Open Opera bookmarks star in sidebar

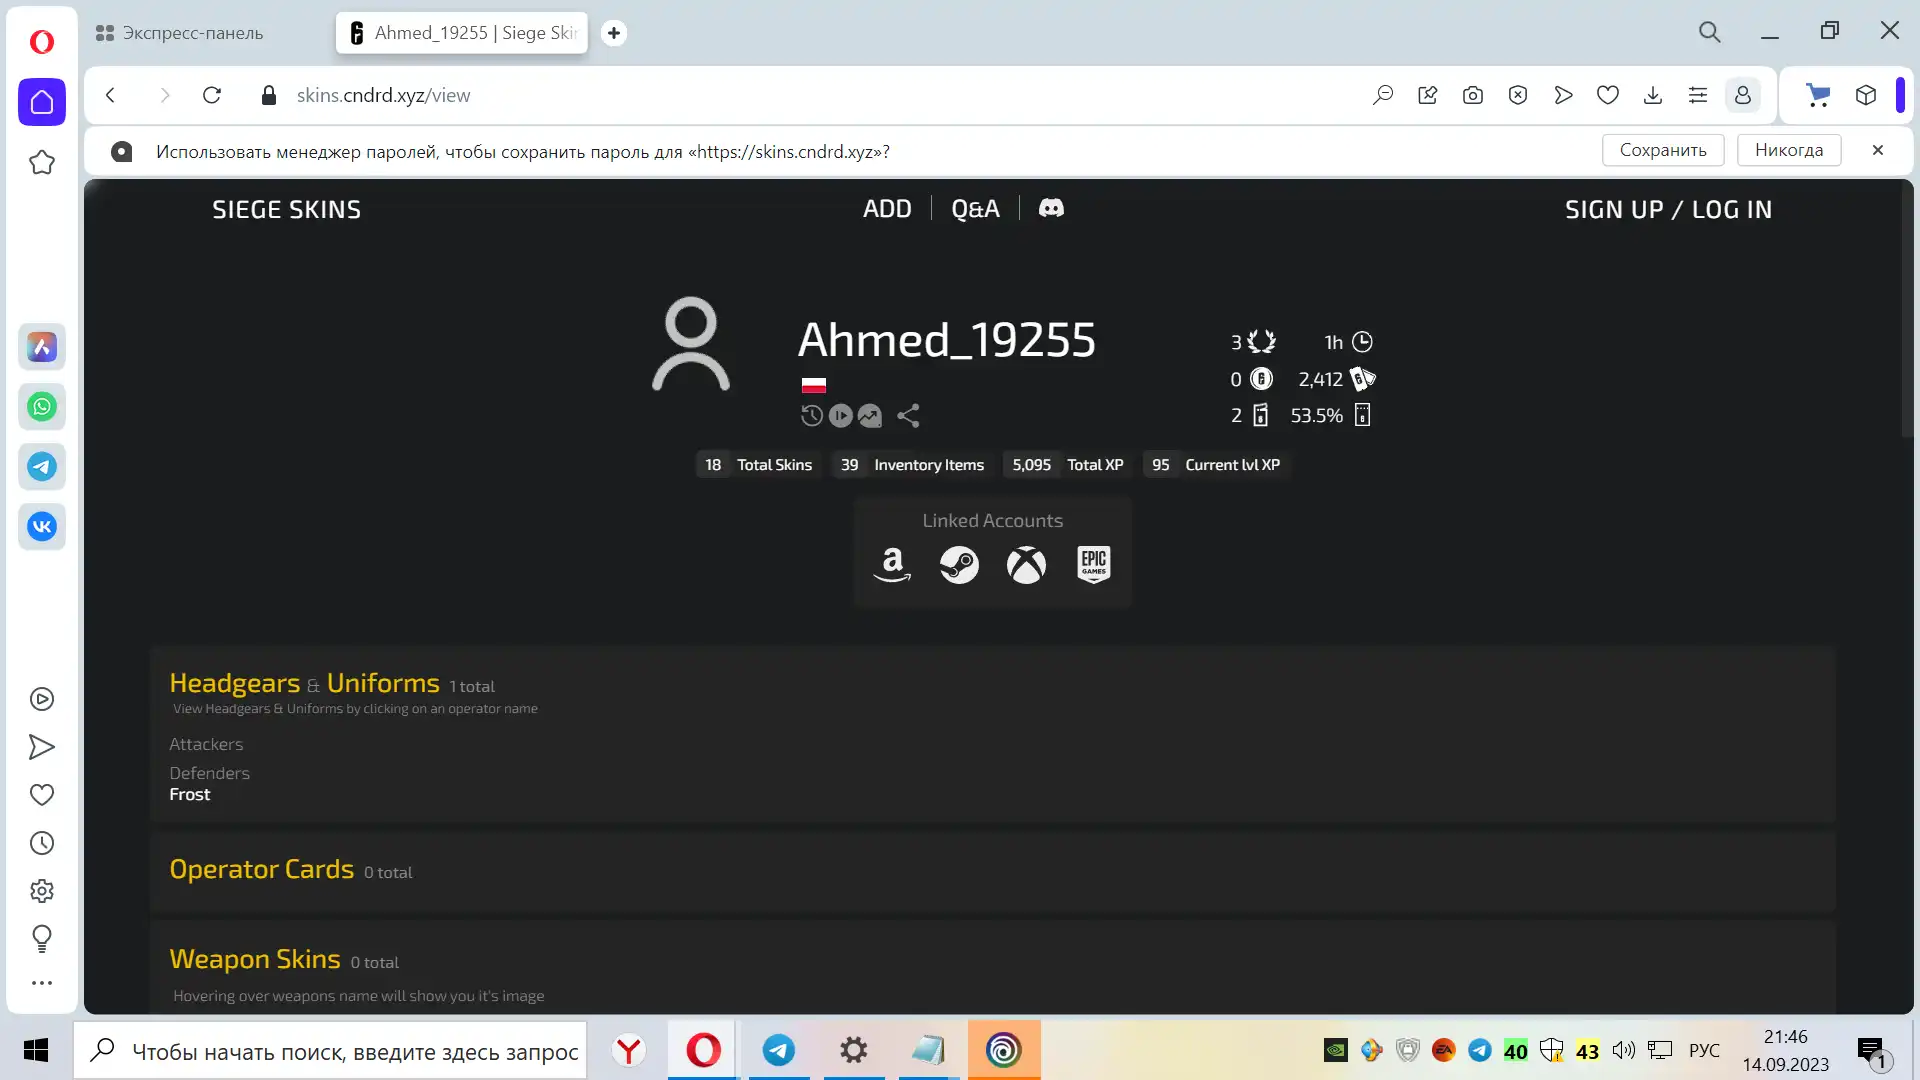coord(42,162)
